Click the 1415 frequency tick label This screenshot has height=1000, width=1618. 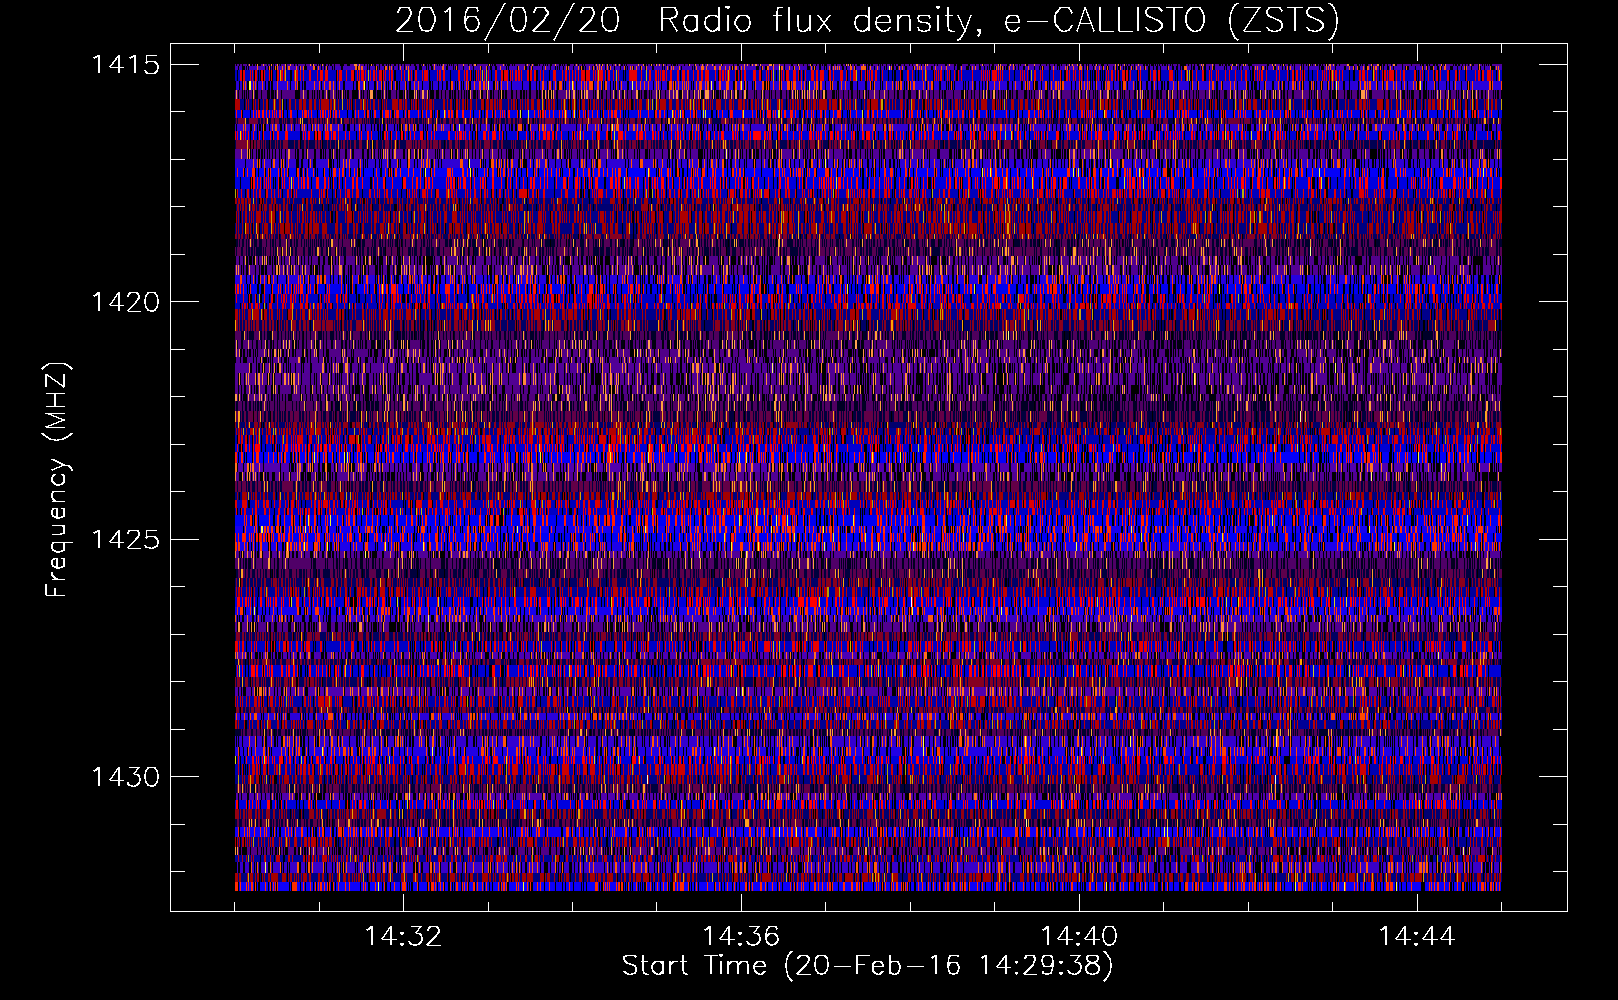tap(125, 65)
